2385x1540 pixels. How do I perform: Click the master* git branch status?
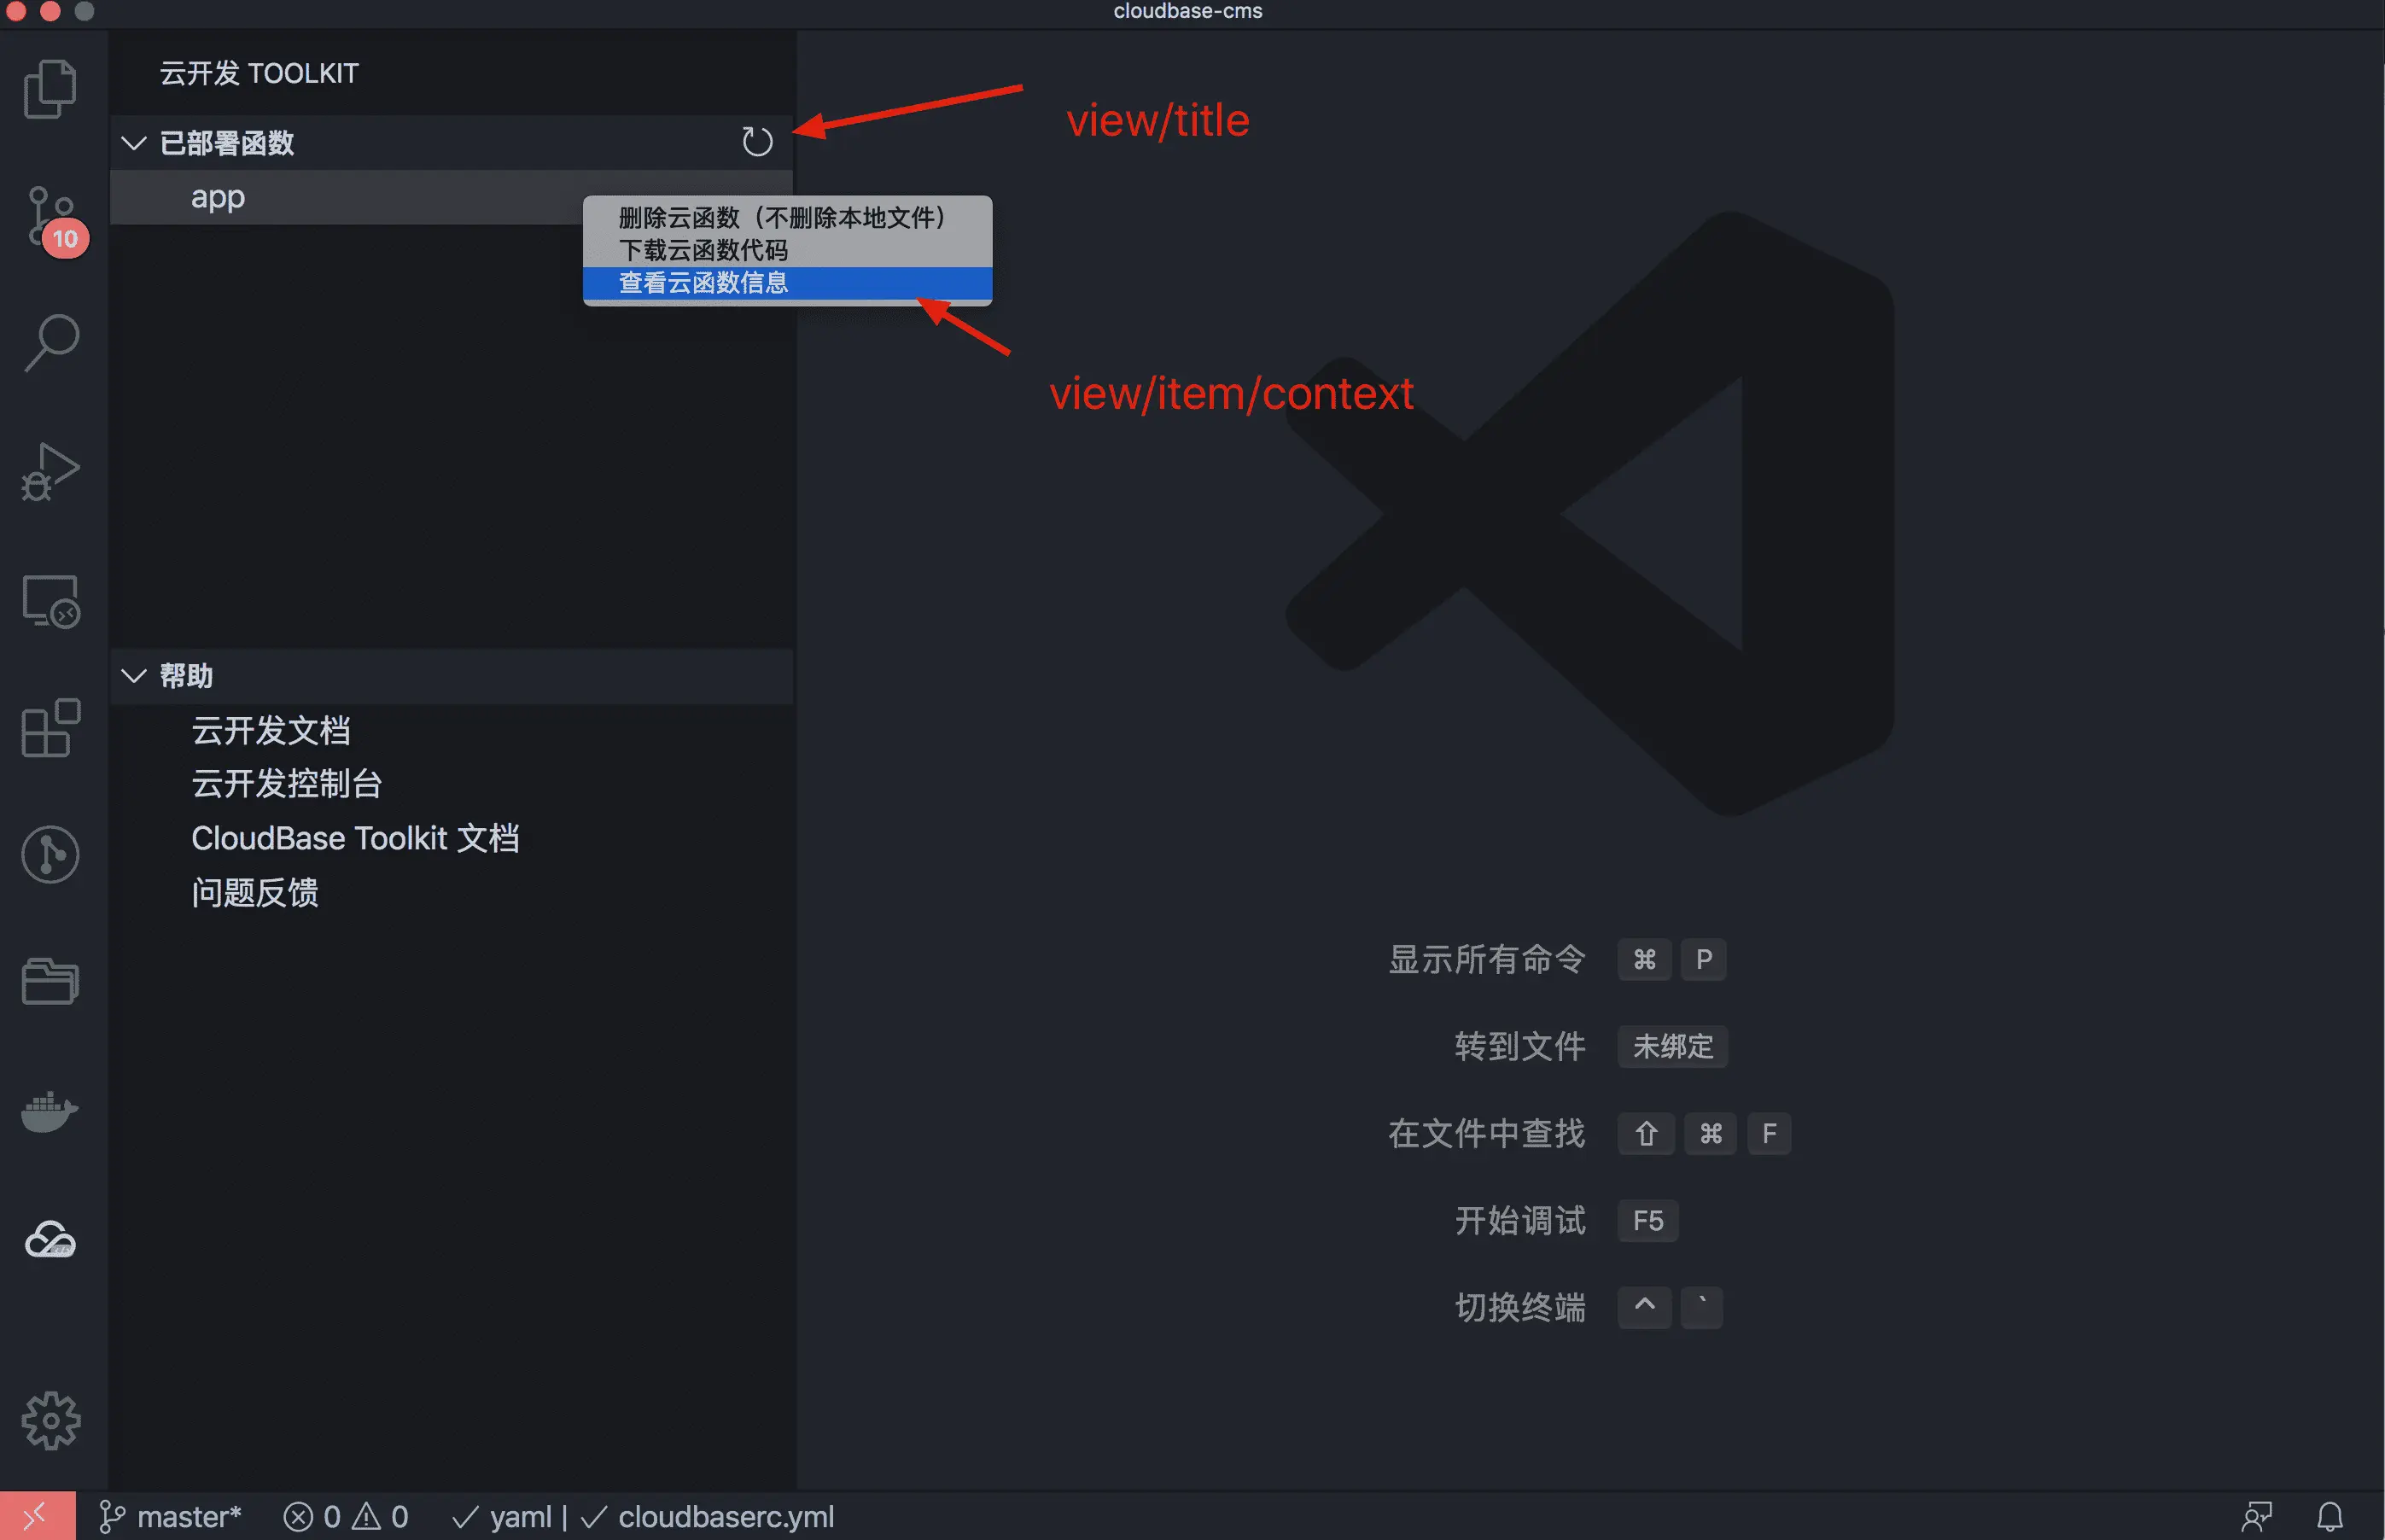coord(170,1517)
